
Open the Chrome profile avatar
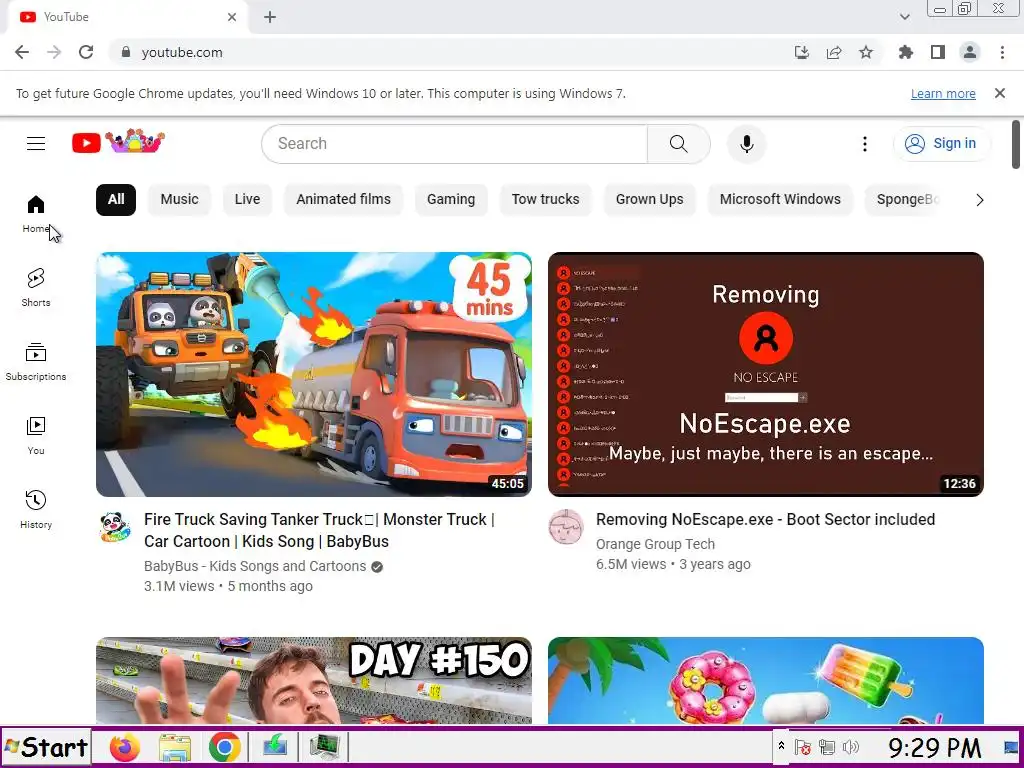pyautogui.click(x=970, y=52)
